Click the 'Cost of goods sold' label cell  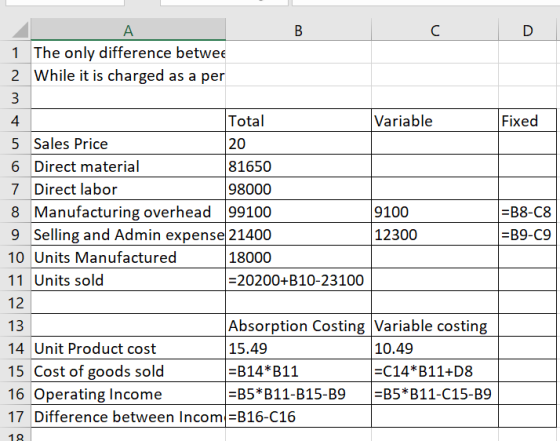[128, 371]
